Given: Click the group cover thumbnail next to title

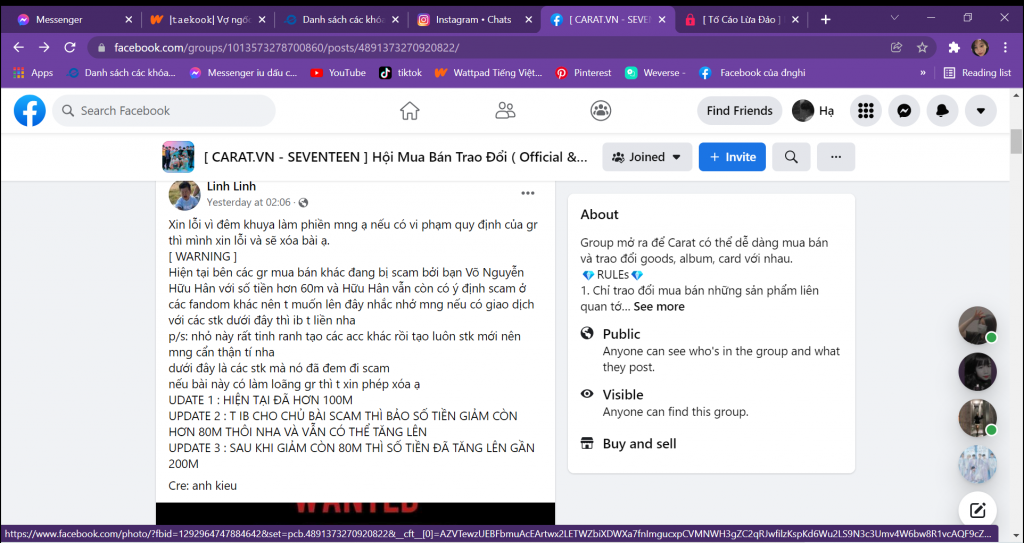Looking at the screenshot, I should point(178,157).
